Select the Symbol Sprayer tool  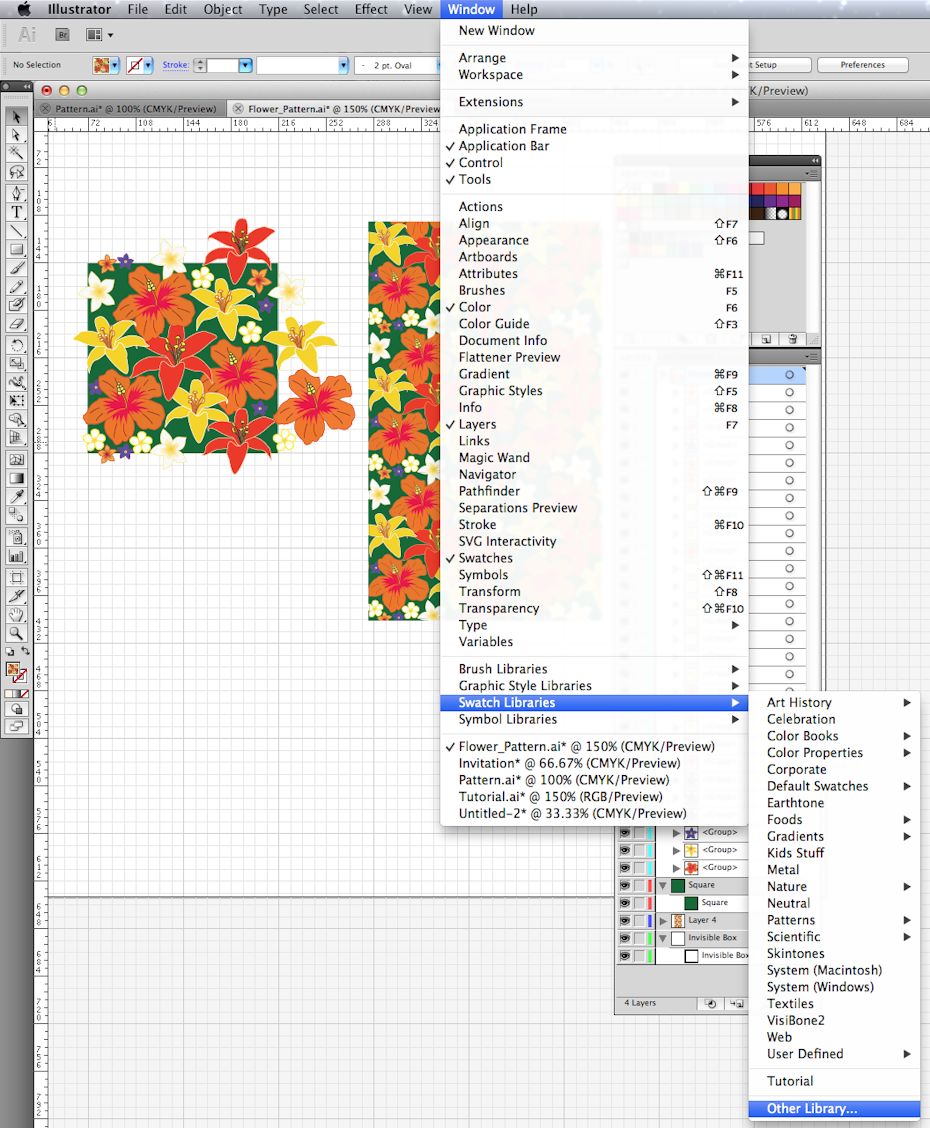[x=16, y=537]
